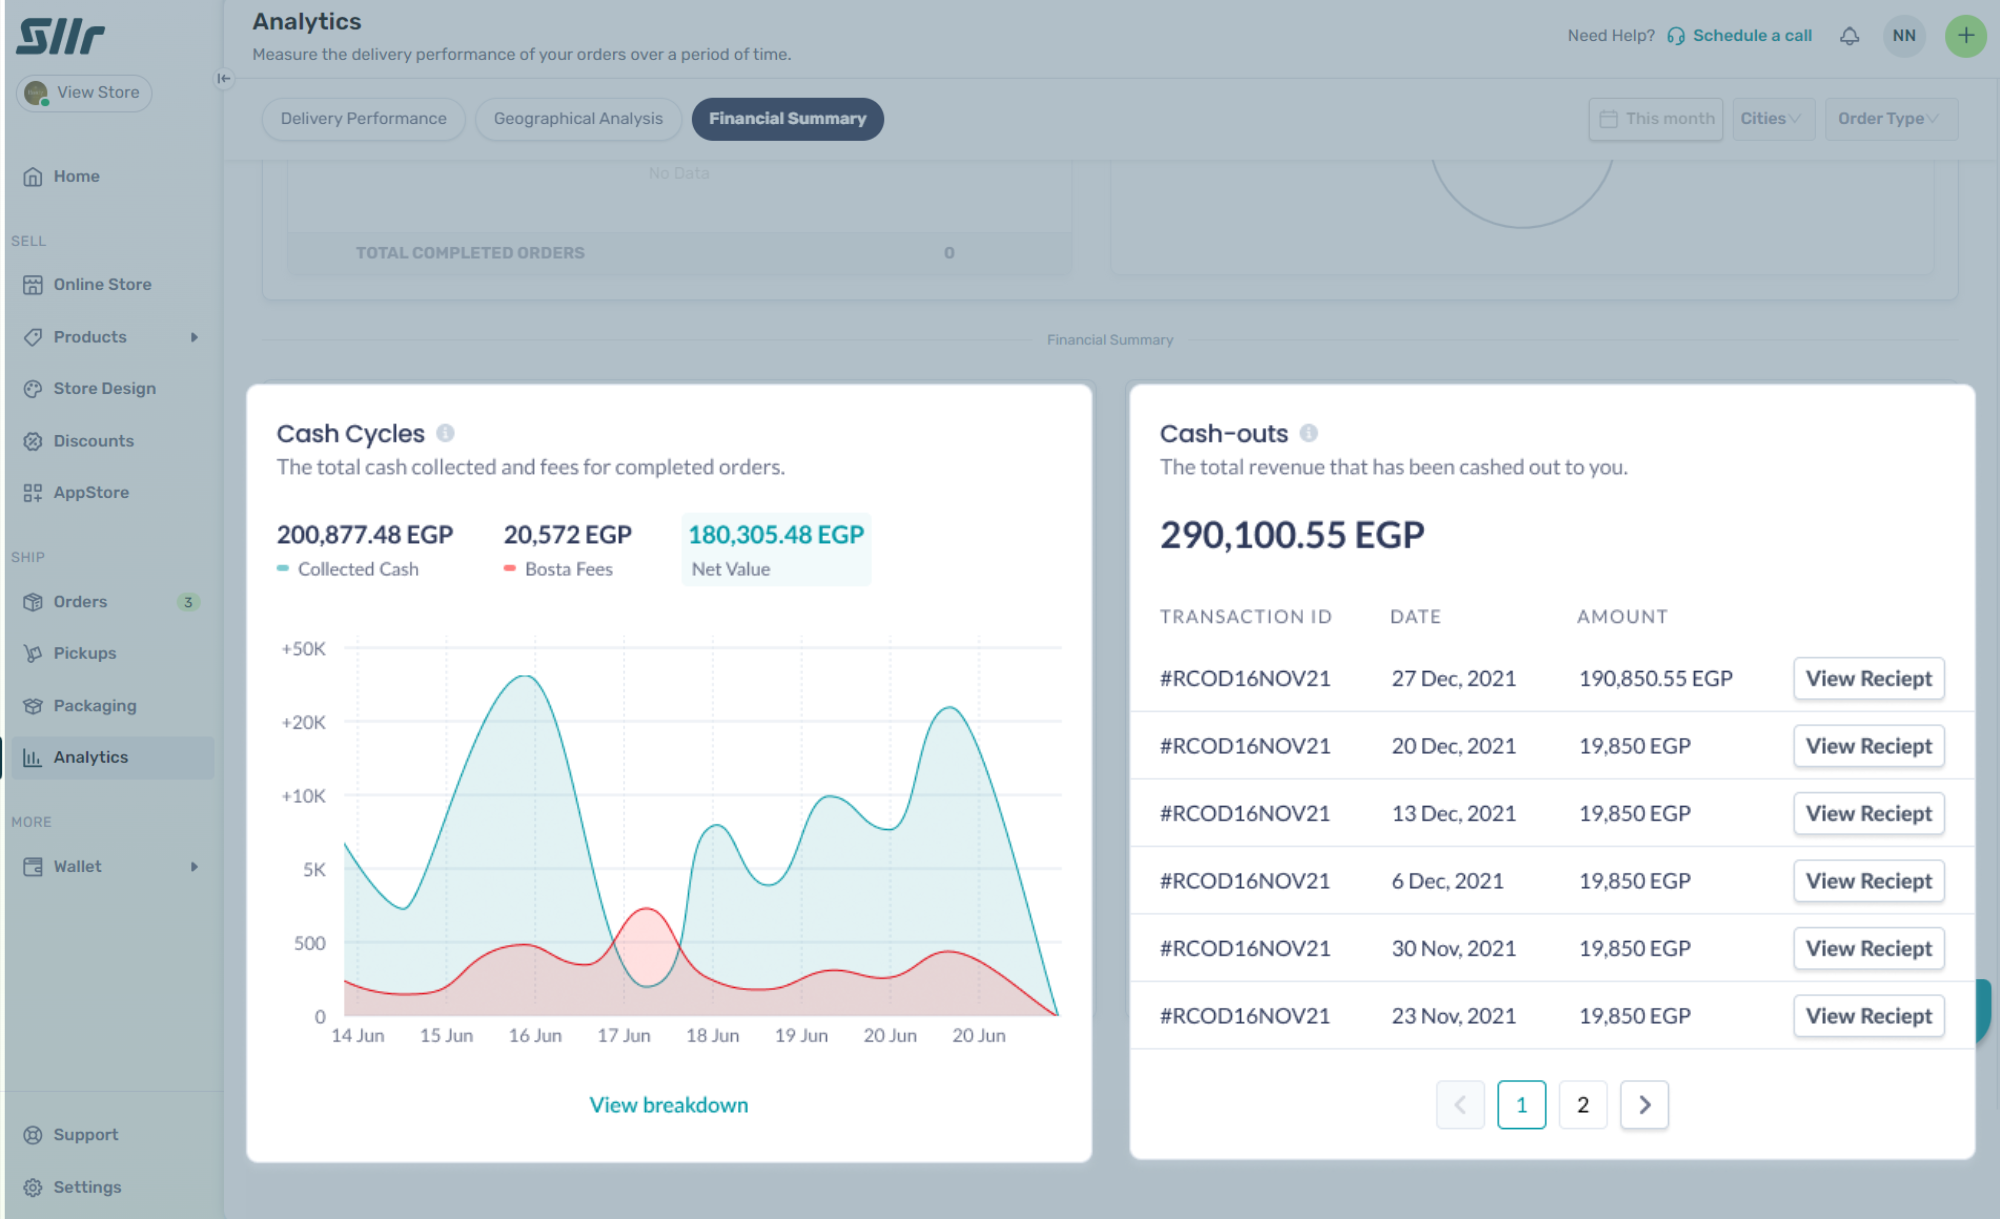2000x1219 pixels.
Task: Go to page 2 of cash-outs
Action: tap(1582, 1105)
